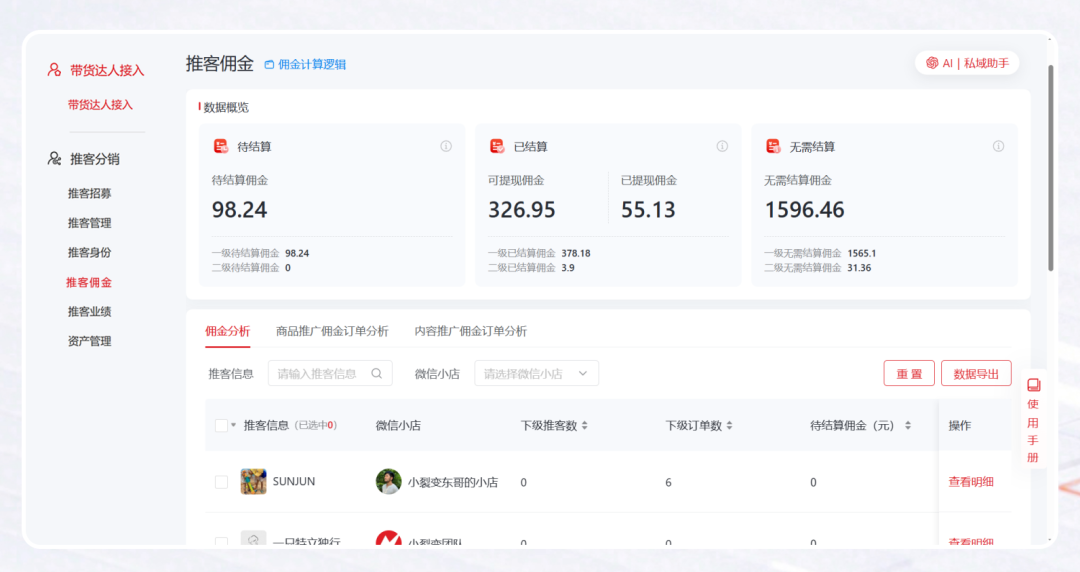Switch to 商品推广佣金订单分析 tab
This screenshot has width=1080, height=572.
tap(332, 331)
